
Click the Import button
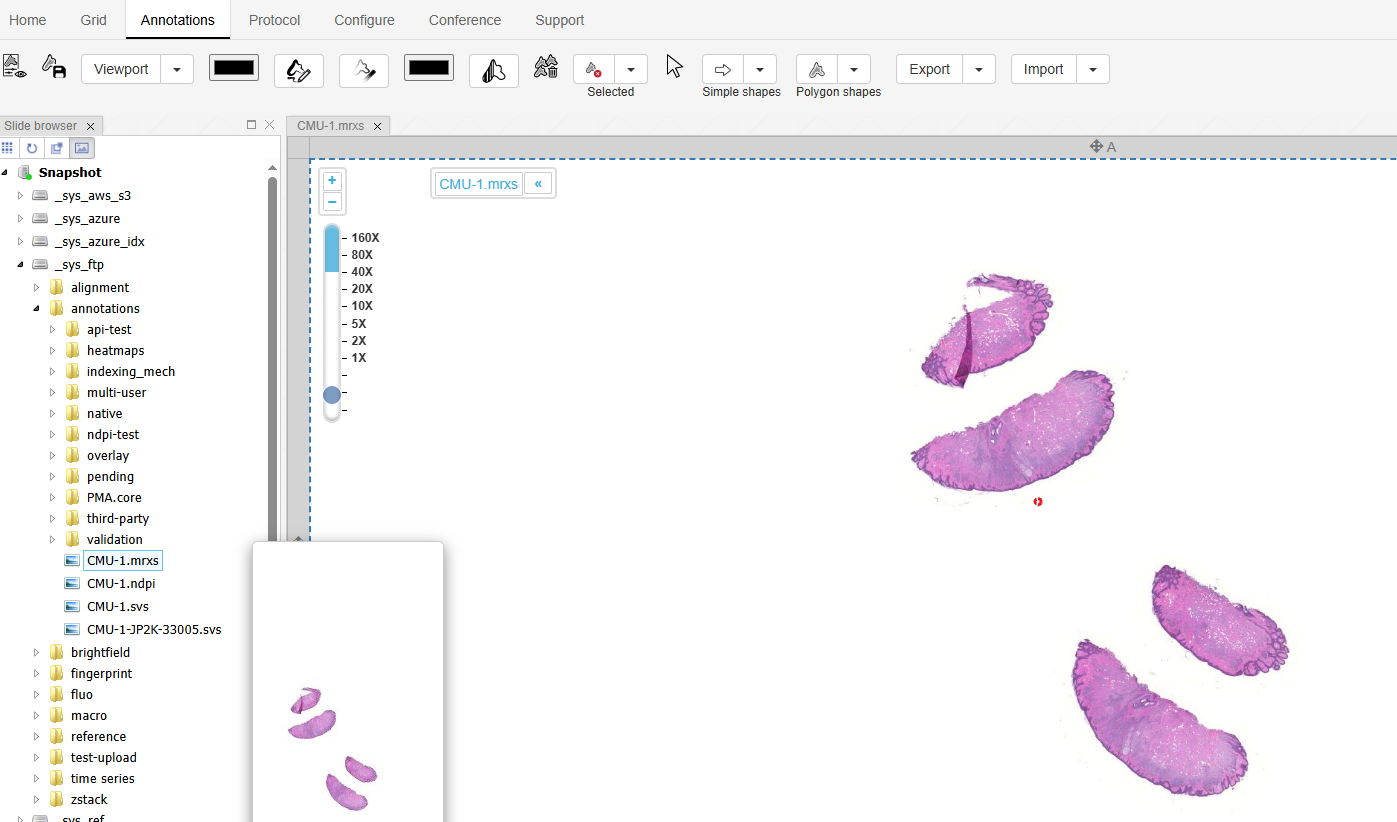pyautogui.click(x=1043, y=69)
